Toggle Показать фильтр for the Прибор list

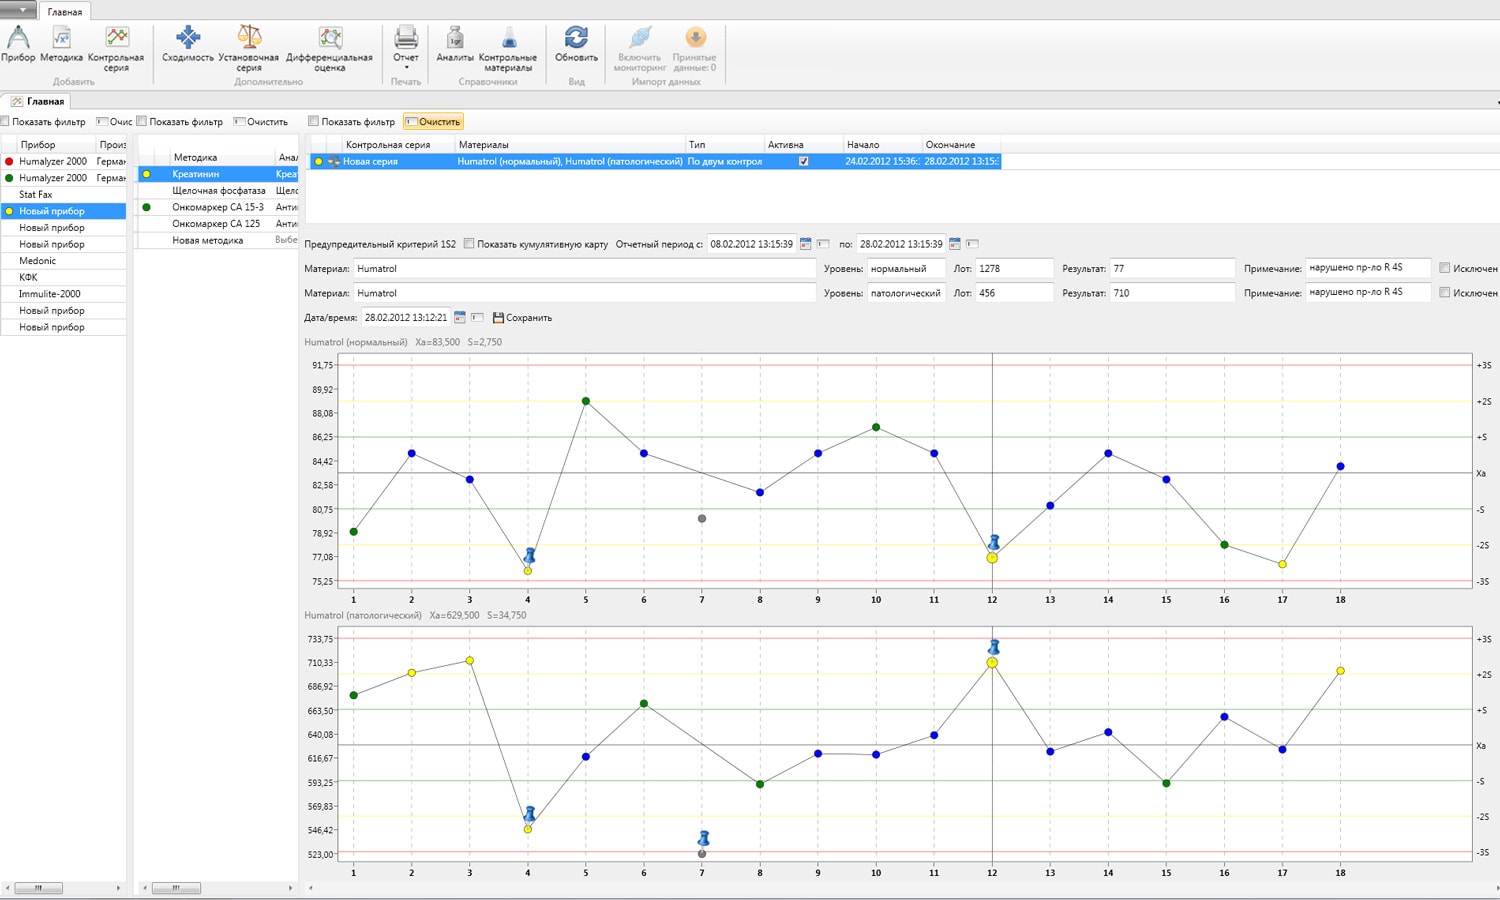[x=5, y=122]
